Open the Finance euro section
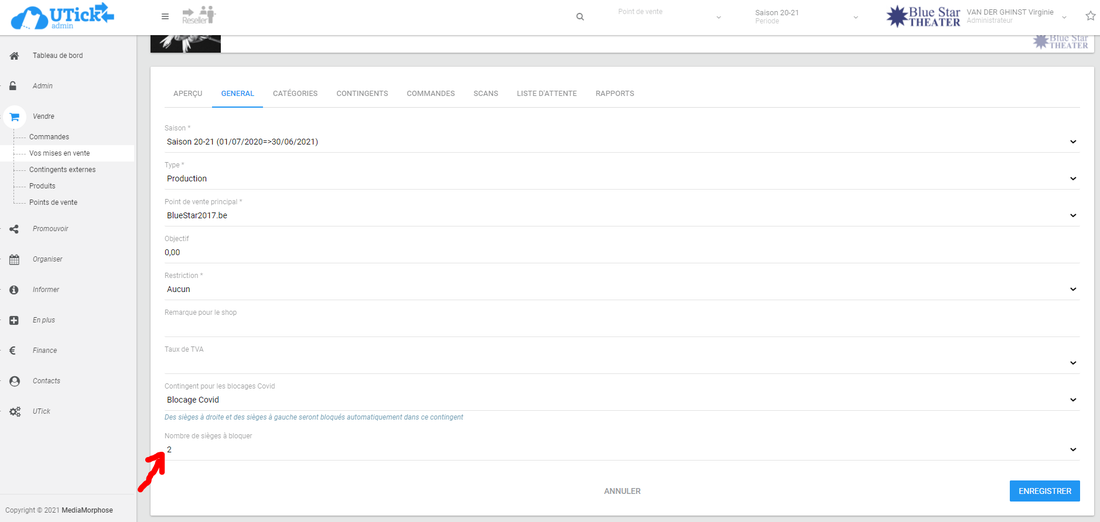The width and height of the screenshot is (1100, 522). [x=14, y=351]
